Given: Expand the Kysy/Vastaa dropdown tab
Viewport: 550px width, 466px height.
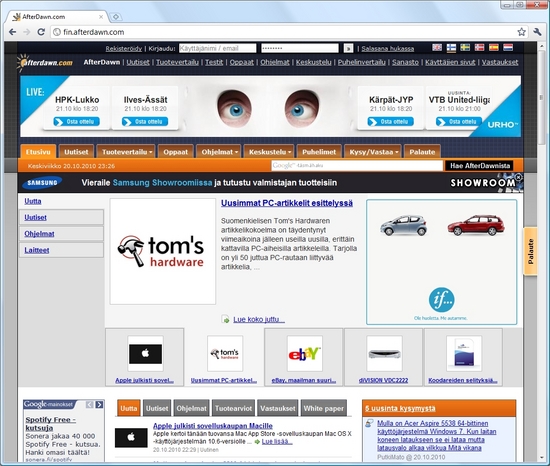Looking at the screenshot, I should [373, 152].
